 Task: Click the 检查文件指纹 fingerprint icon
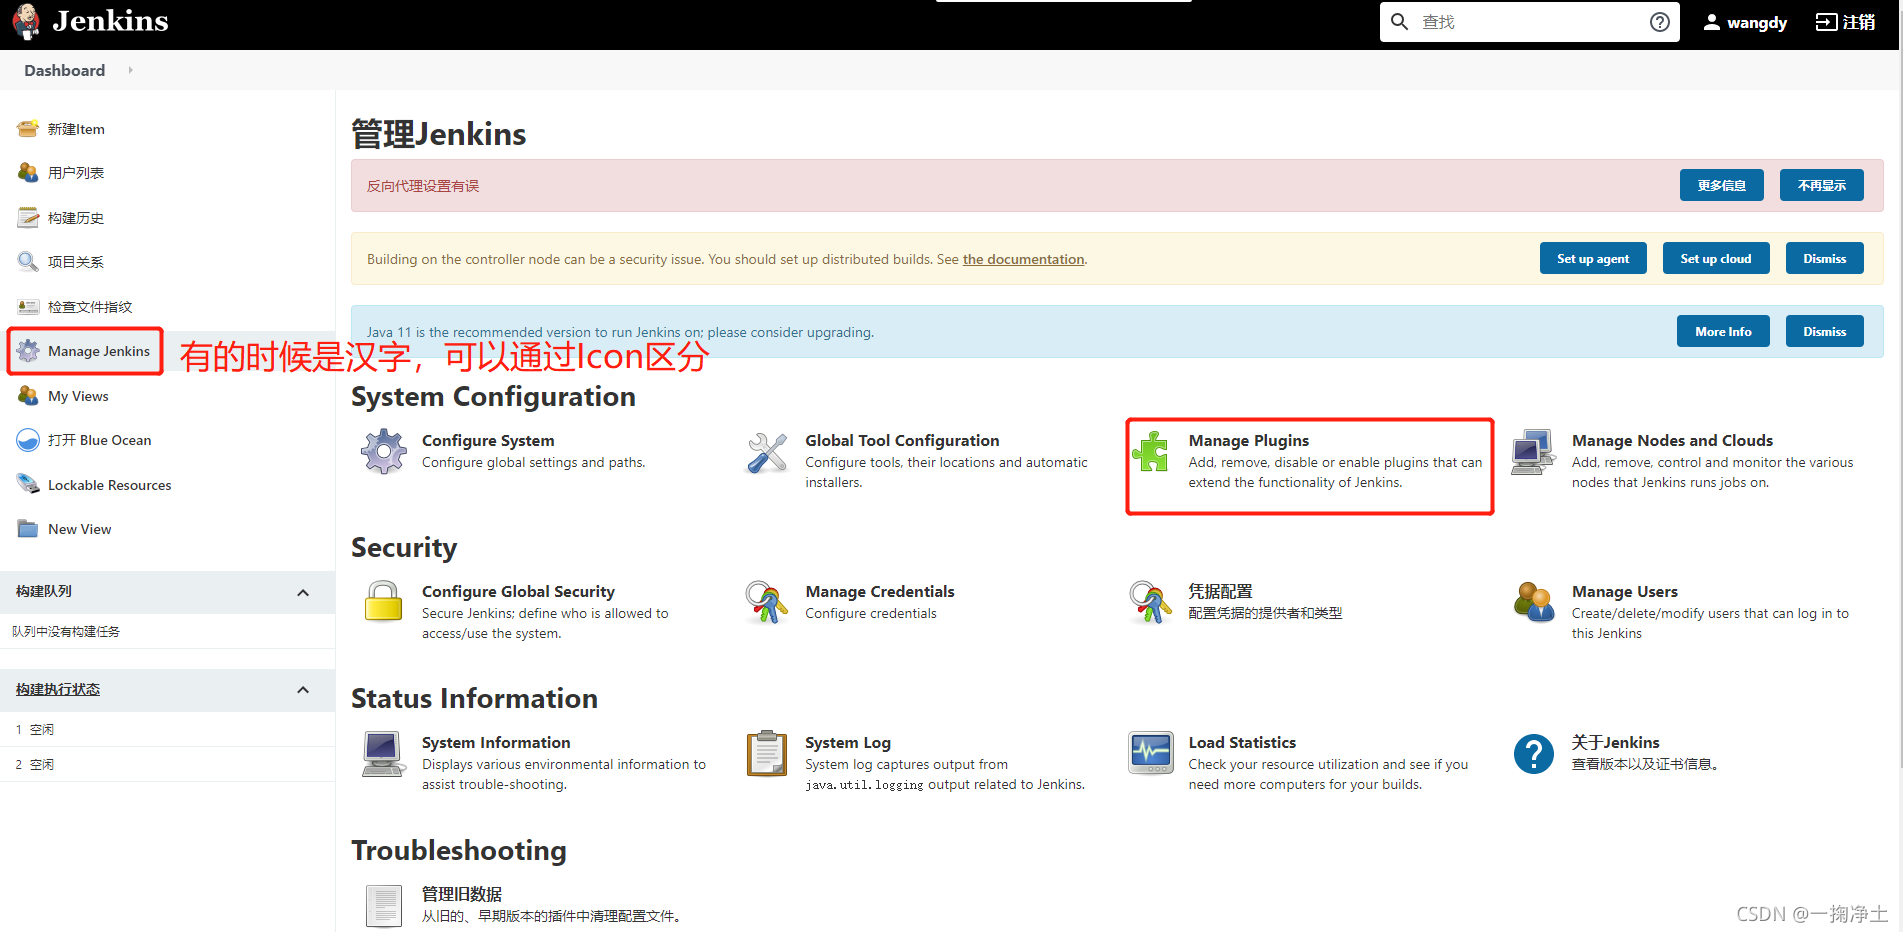coord(28,307)
